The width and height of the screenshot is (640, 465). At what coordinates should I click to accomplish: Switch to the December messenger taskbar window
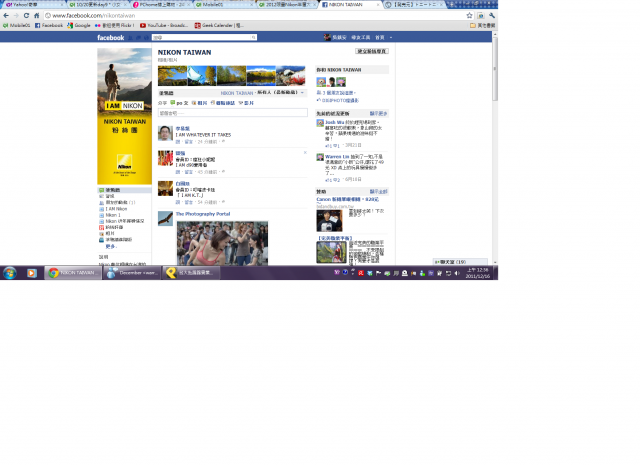[x=131, y=273]
